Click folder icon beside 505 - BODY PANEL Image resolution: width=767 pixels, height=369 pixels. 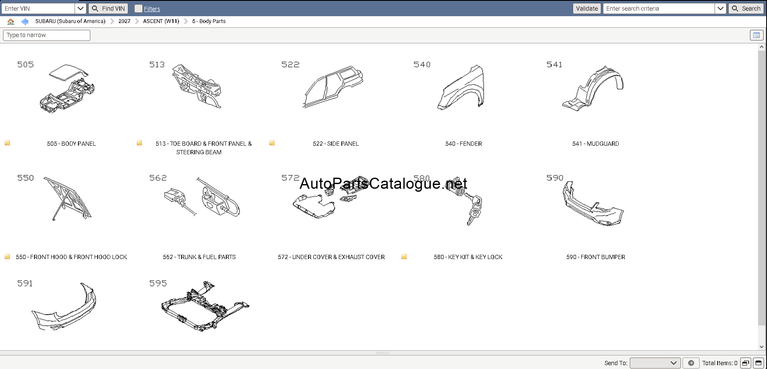[7, 143]
